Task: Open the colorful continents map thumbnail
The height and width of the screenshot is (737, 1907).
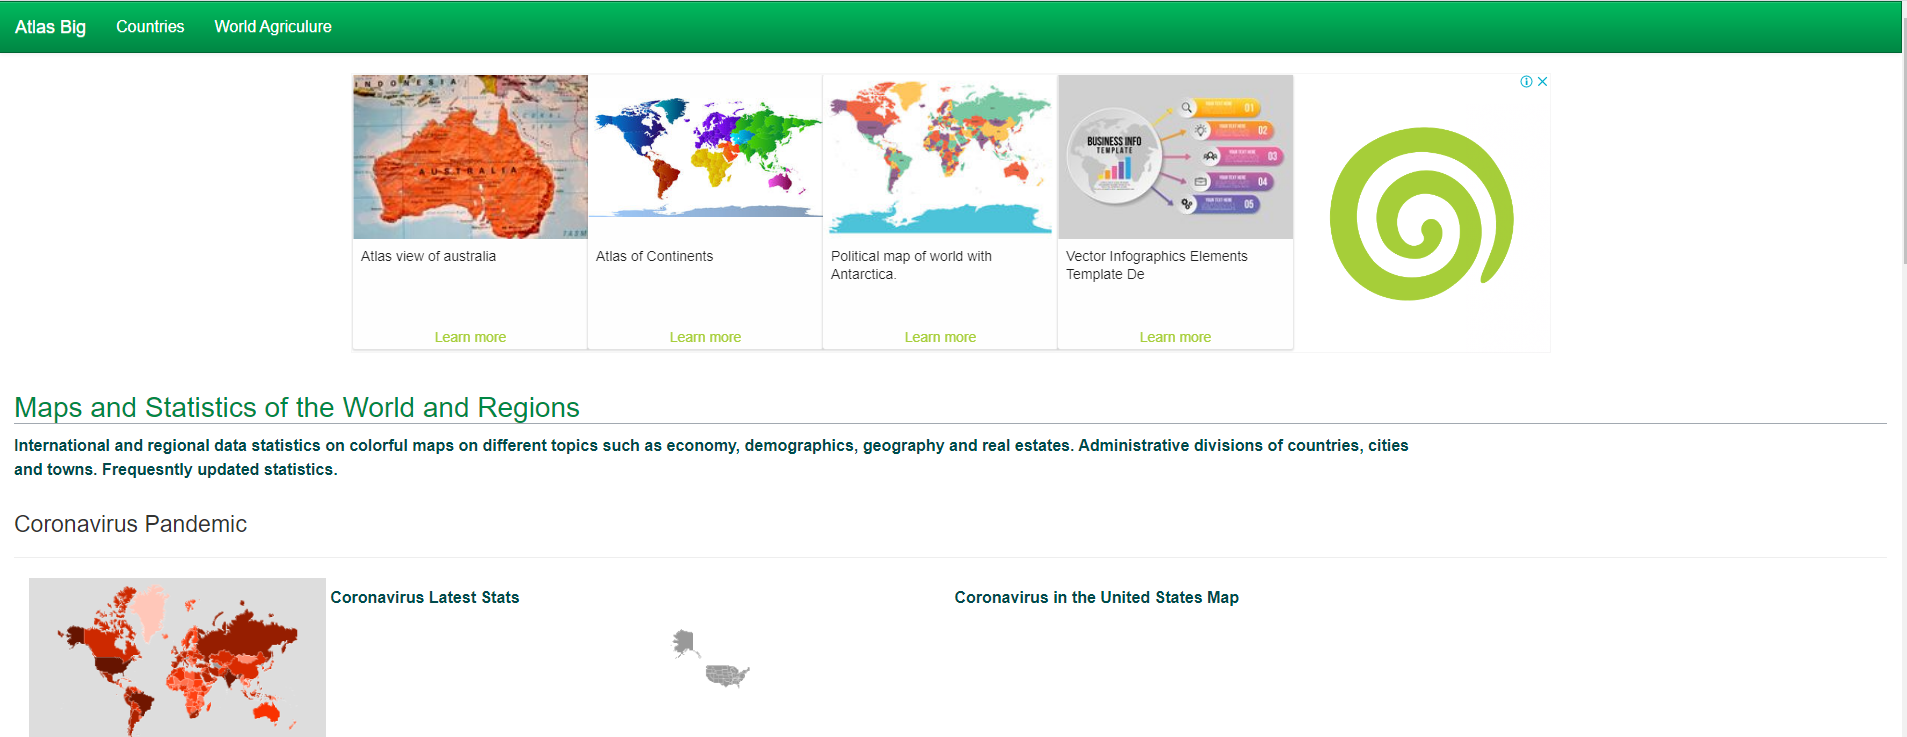Action: (705, 157)
